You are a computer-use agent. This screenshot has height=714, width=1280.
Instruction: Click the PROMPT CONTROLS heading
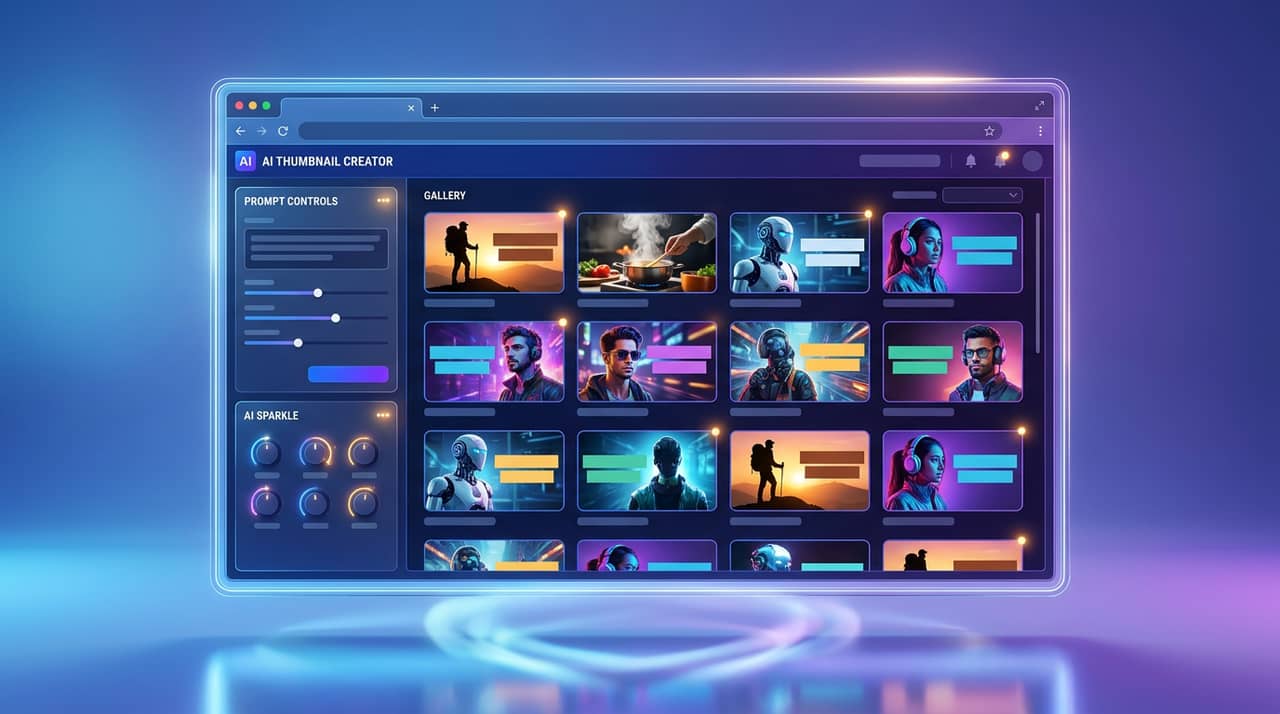(x=291, y=201)
